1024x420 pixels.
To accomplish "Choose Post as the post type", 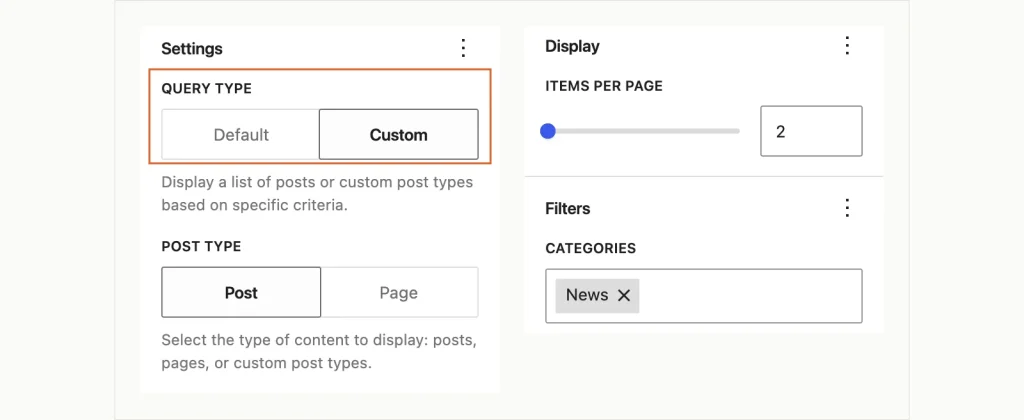I will (x=241, y=292).
